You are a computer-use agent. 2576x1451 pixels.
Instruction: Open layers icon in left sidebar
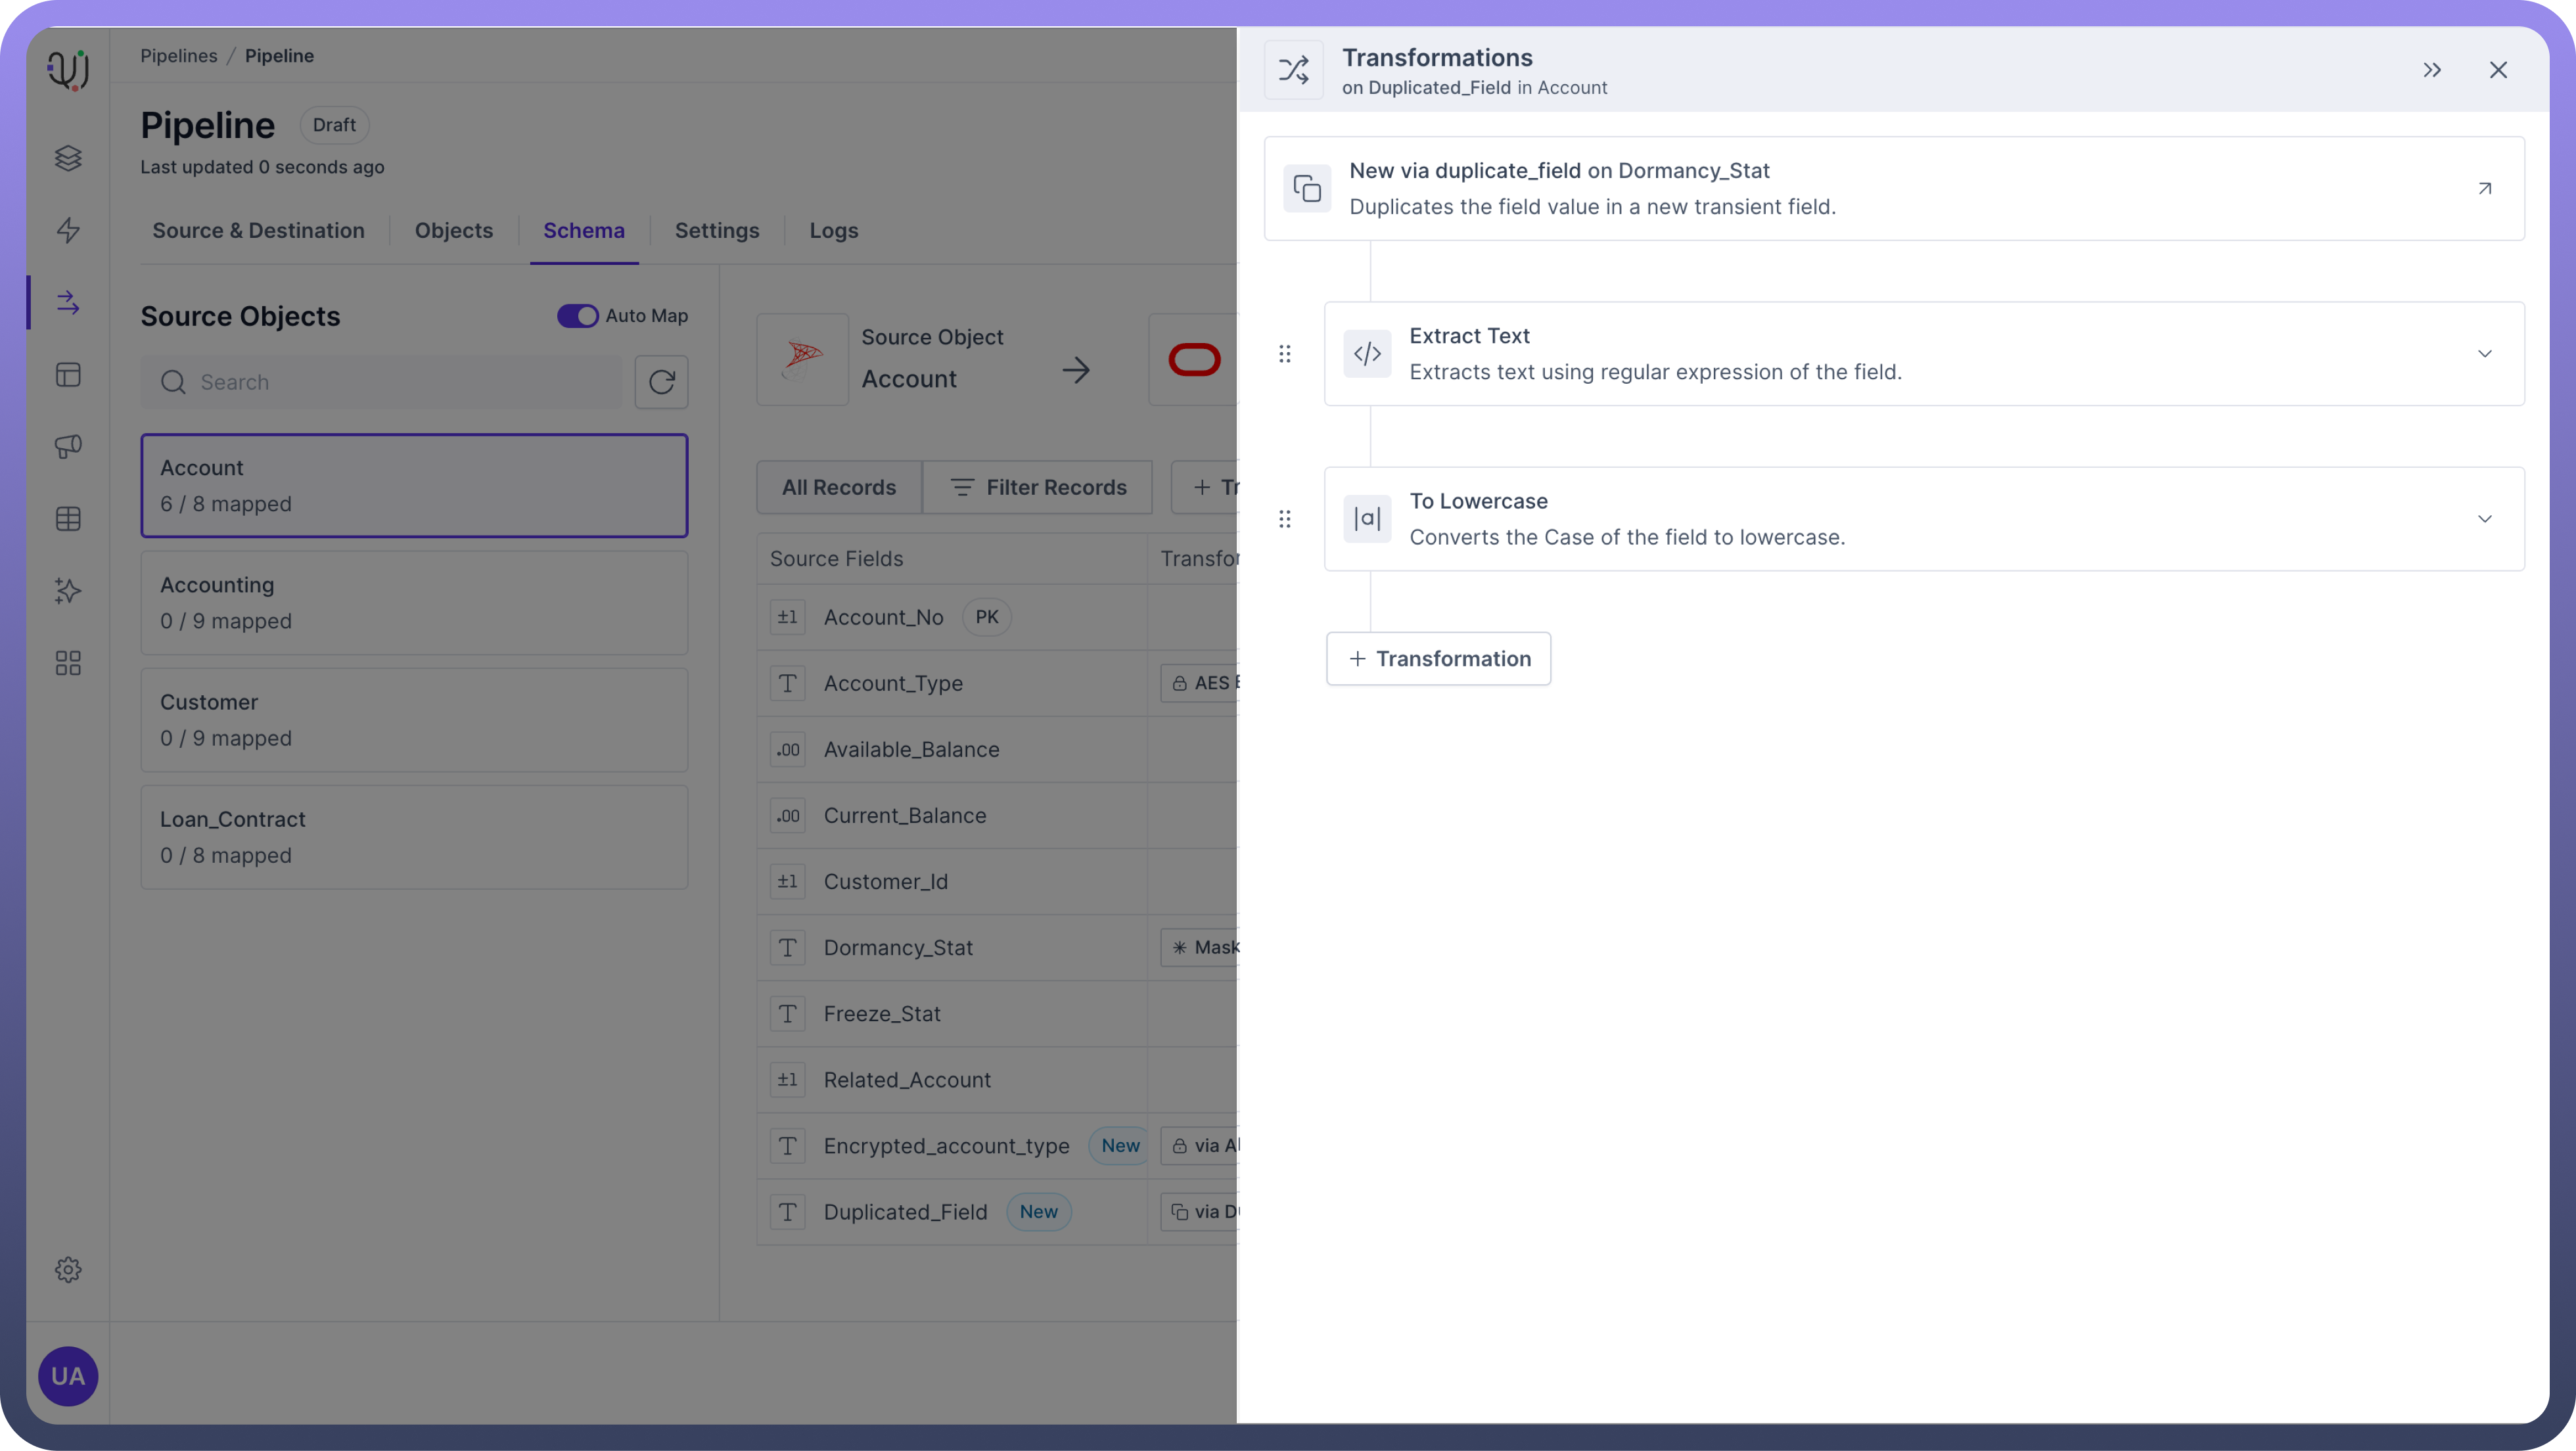click(x=68, y=158)
